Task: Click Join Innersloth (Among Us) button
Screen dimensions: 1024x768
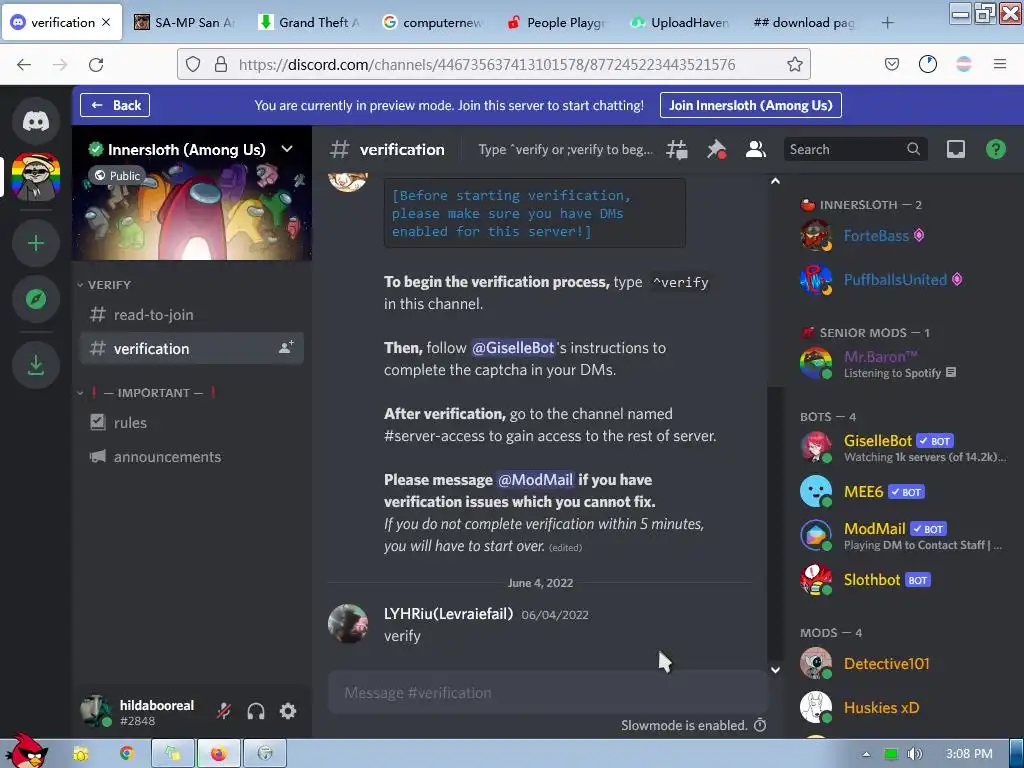Action: tap(750, 105)
